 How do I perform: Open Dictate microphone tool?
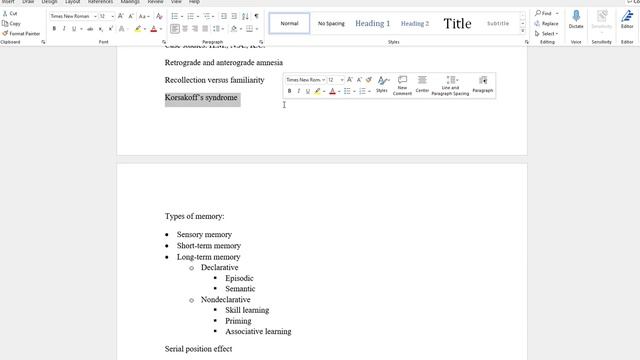576,20
